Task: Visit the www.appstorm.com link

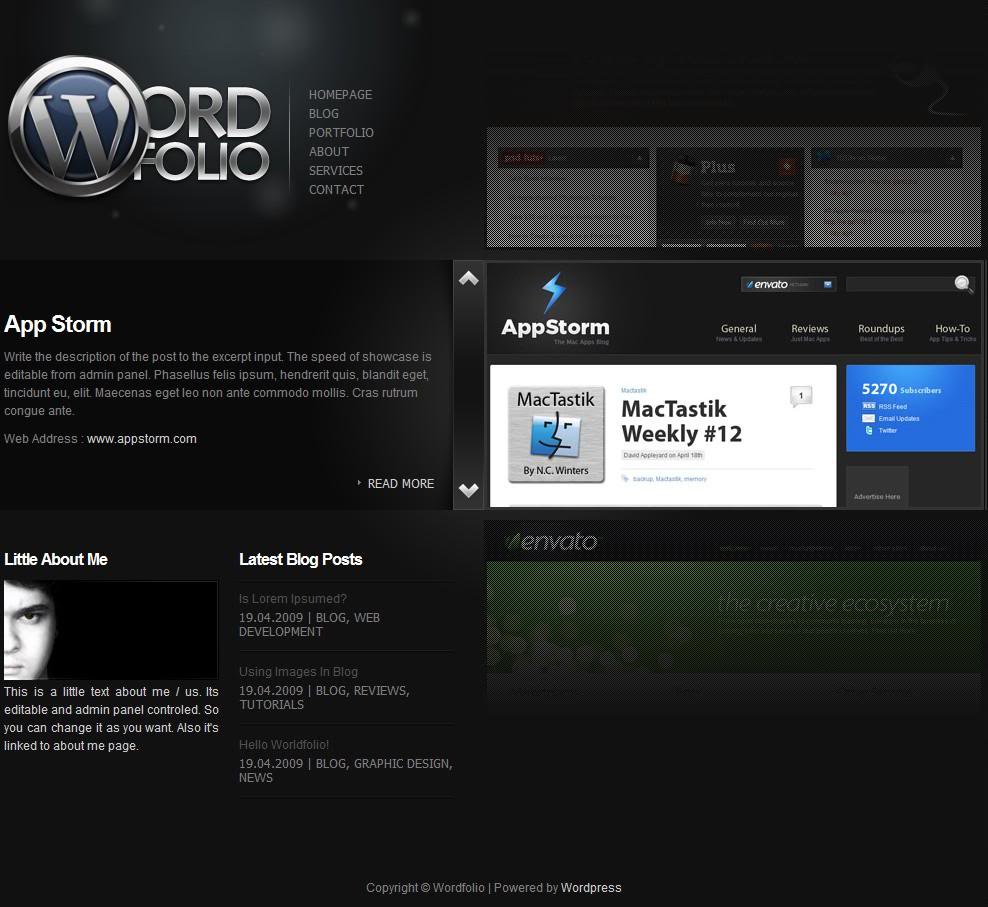Action: click(x=142, y=439)
